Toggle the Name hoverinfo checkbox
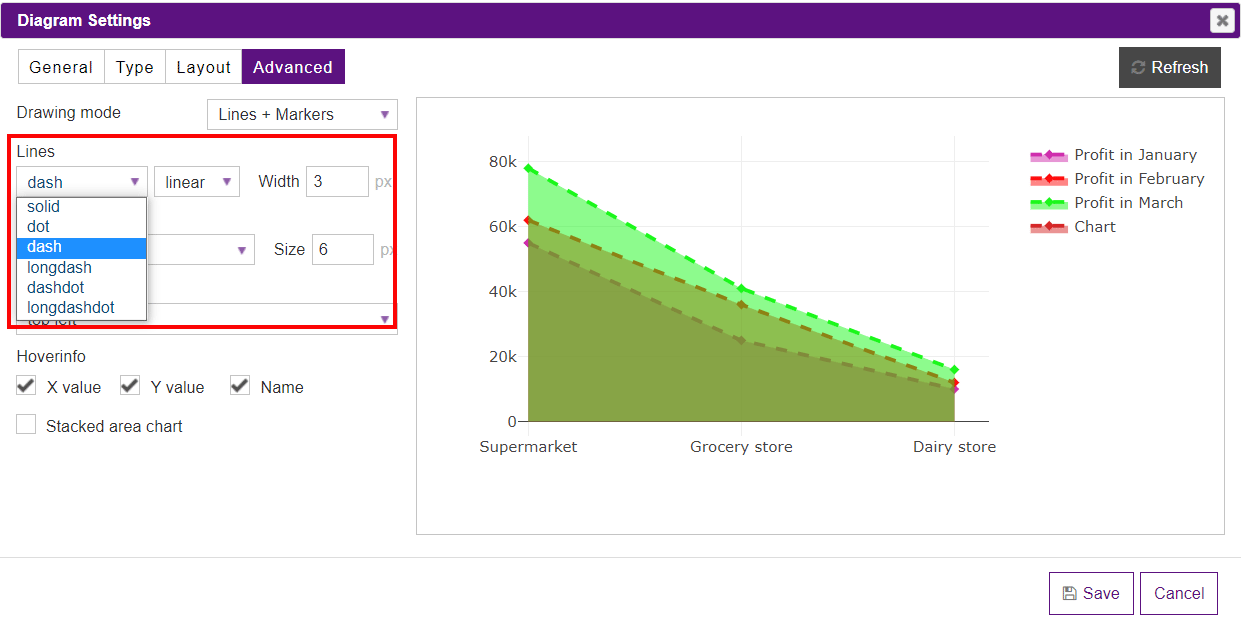This screenshot has height=634, width=1242. click(240, 386)
